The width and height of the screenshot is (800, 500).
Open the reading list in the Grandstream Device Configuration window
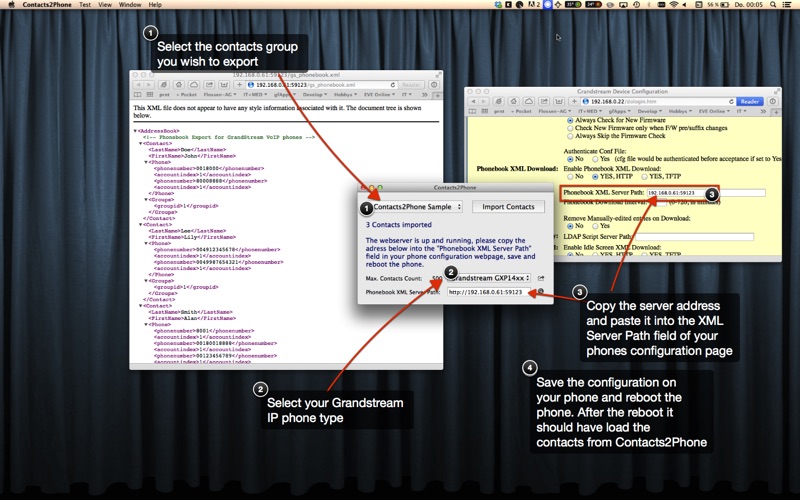click(472, 111)
